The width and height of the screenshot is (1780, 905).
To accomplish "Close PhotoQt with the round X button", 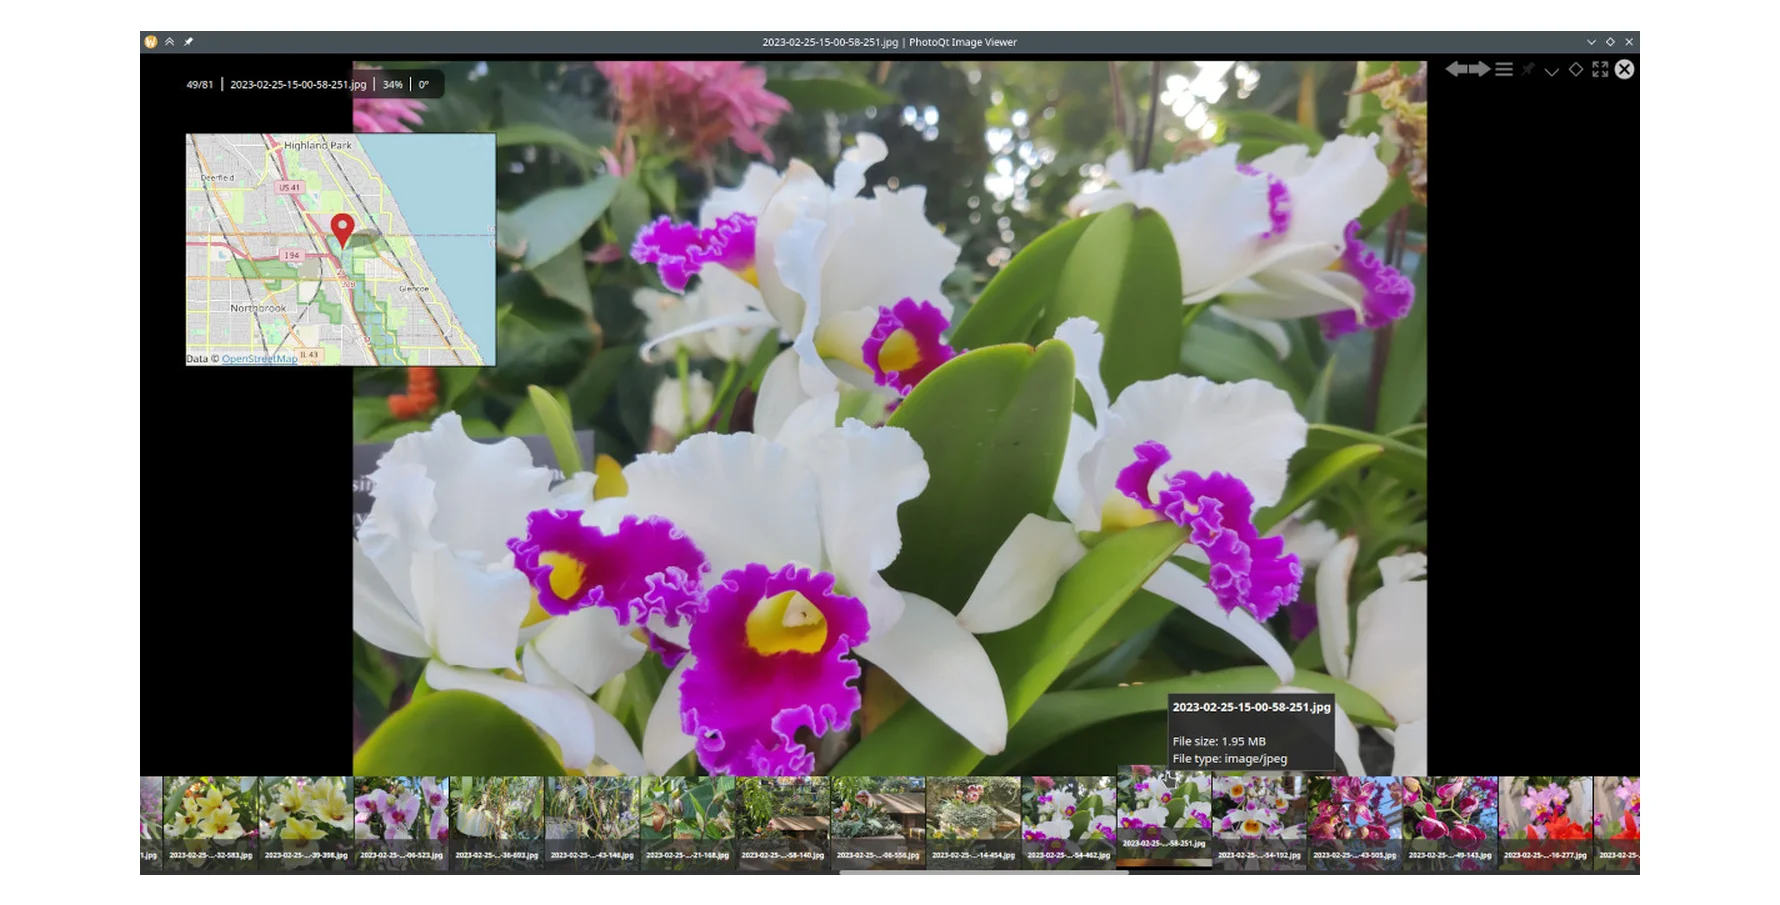I will (1625, 69).
